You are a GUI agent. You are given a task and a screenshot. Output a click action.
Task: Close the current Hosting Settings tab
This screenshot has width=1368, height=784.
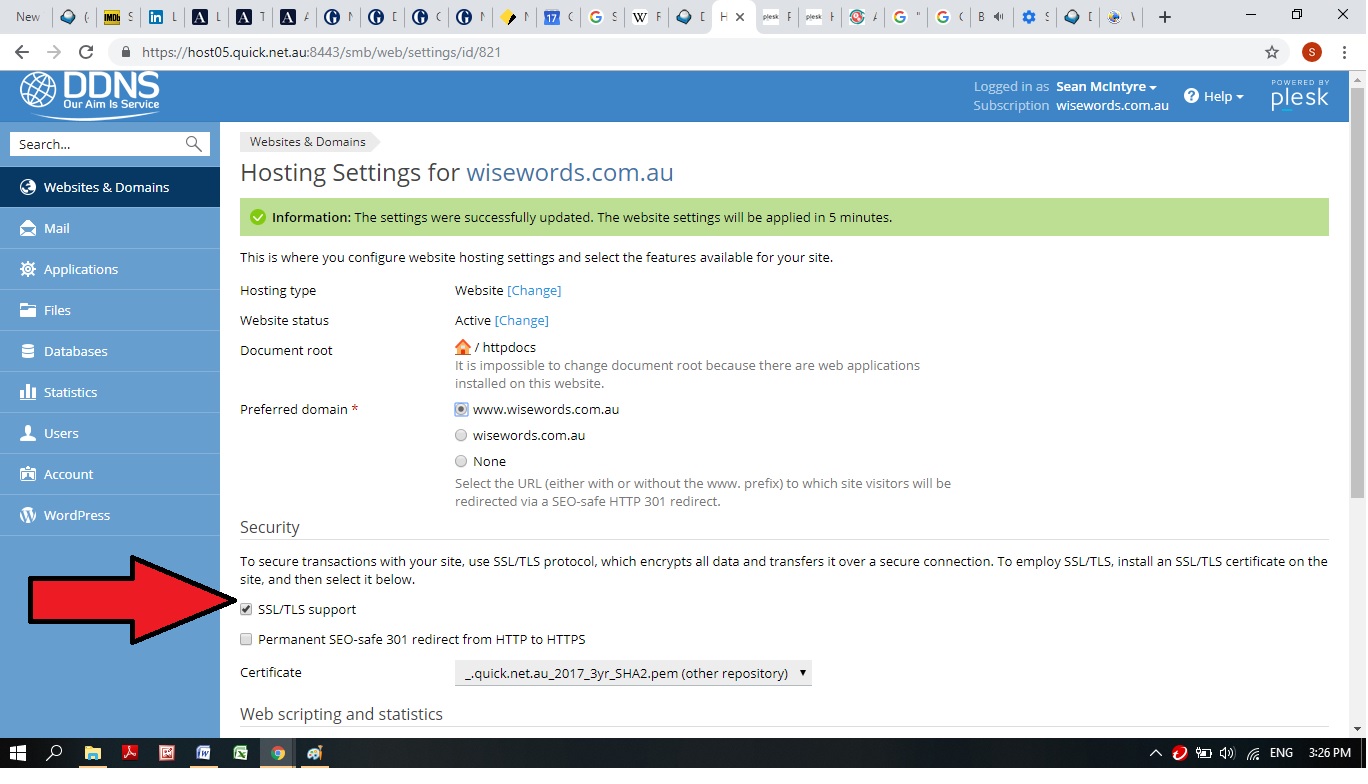click(740, 17)
